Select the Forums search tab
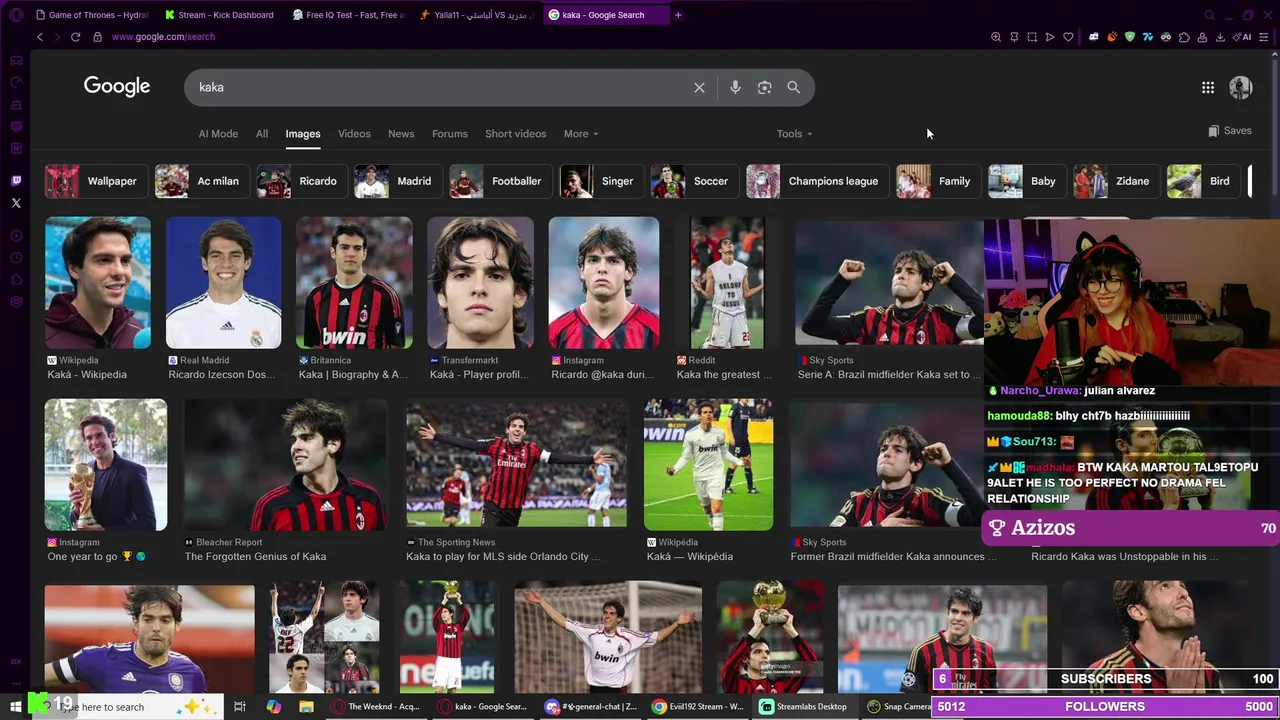The height and width of the screenshot is (720, 1280). pyautogui.click(x=450, y=134)
